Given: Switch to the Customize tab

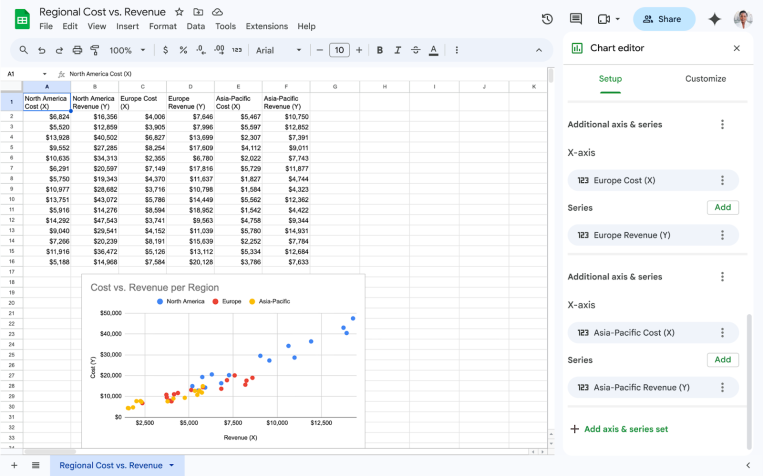Looking at the screenshot, I should point(706,79).
